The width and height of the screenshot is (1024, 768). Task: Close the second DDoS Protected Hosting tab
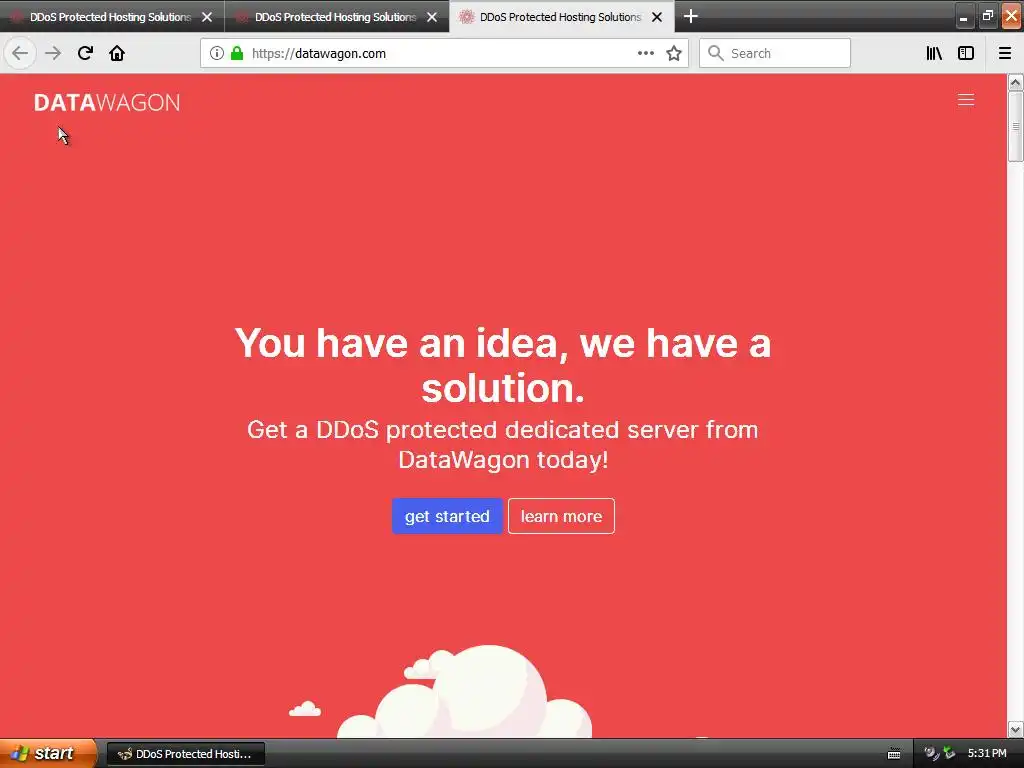pyautogui.click(x=432, y=17)
